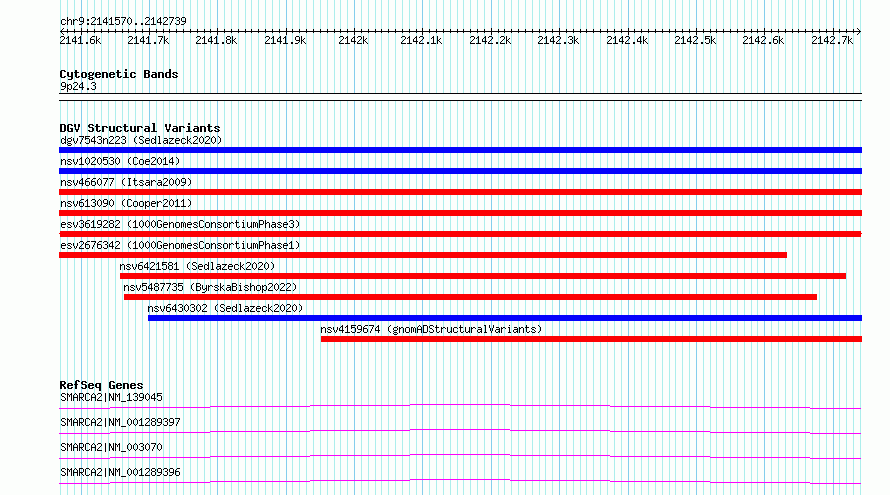890x495 pixels.
Task: Select the 2141.7k ruler position label
Action: 148,40
